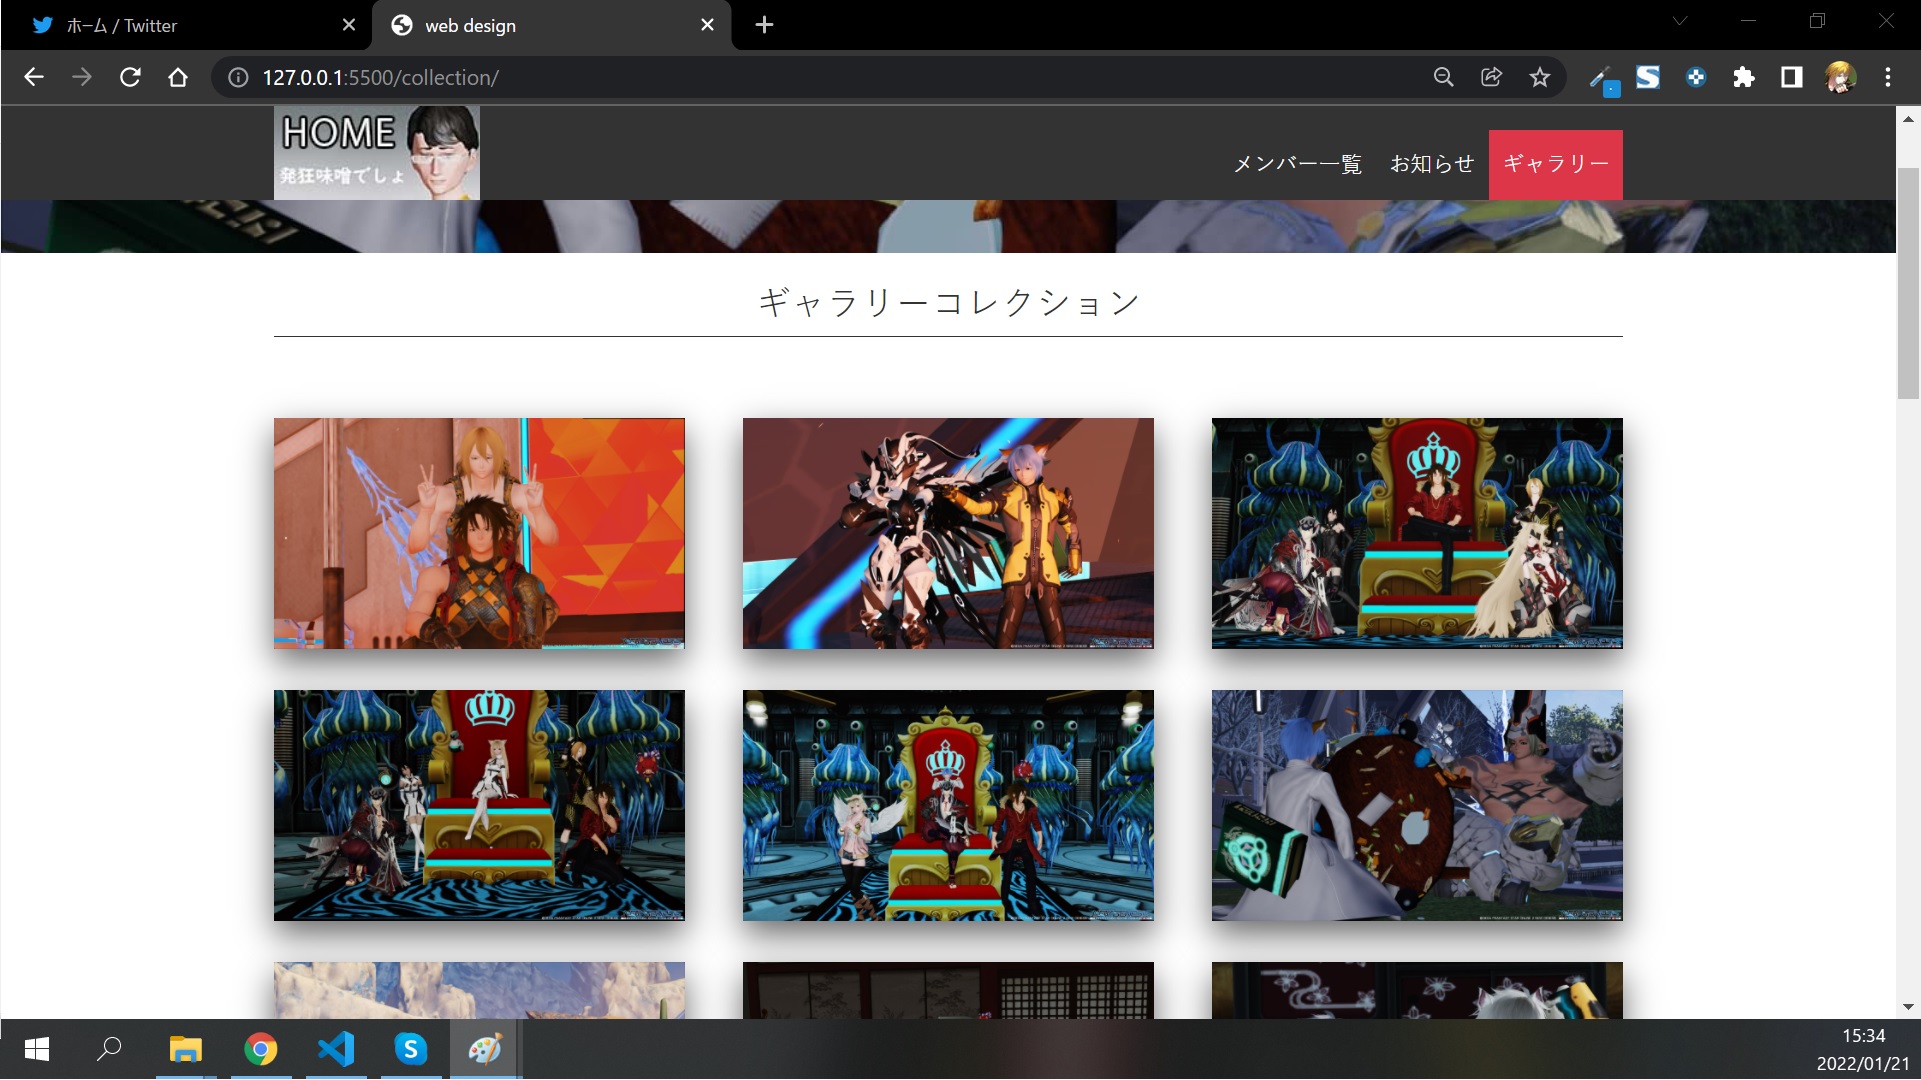Image resolution: width=1921 pixels, height=1080 pixels.
Task: Open Windows taskbar search
Action: pyautogui.click(x=109, y=1049)
